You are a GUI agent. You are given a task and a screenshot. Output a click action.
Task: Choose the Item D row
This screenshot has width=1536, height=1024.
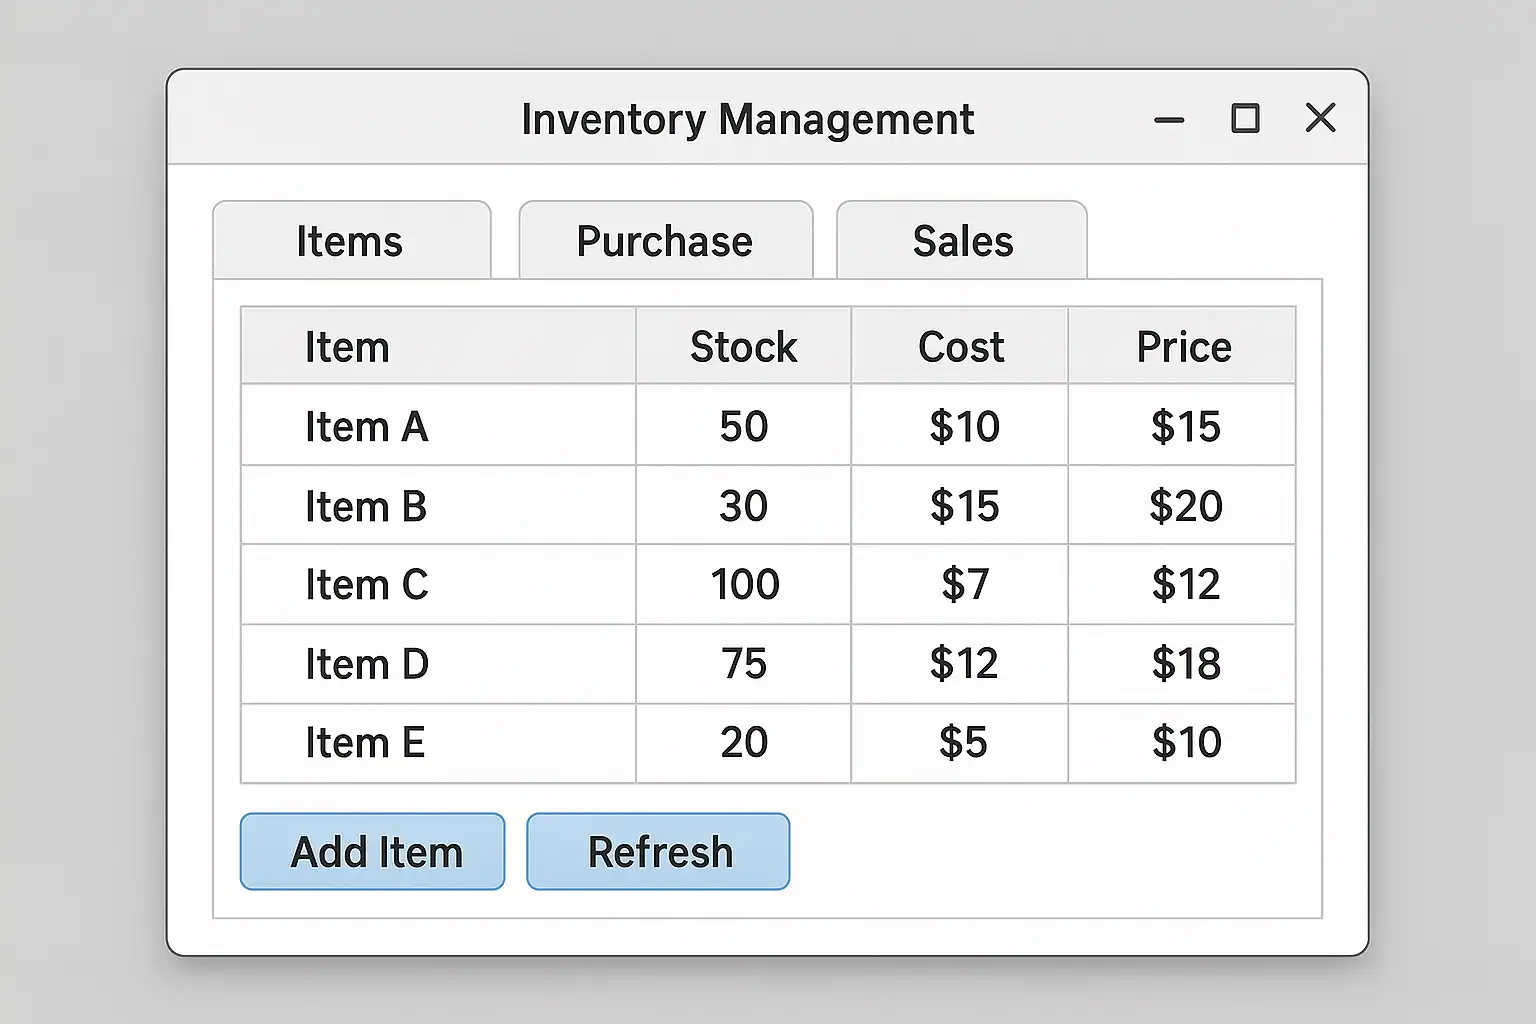click(366, 664)
